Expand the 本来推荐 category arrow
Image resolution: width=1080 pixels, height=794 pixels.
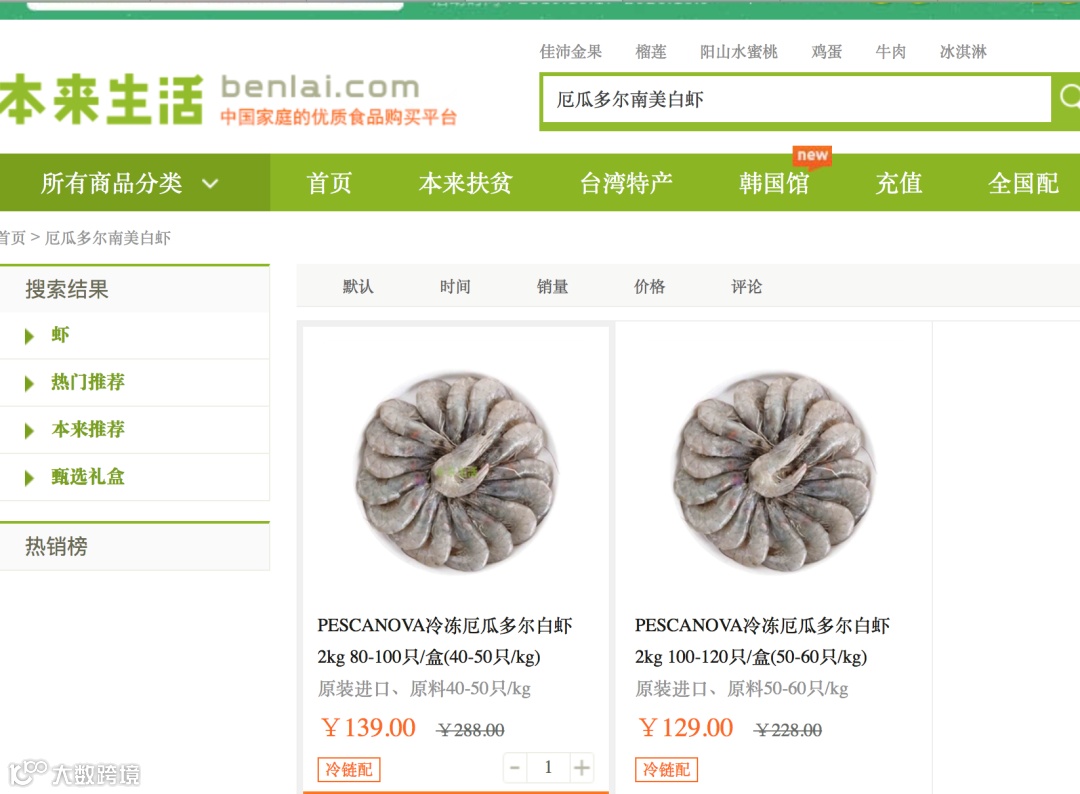click(29, 430)
